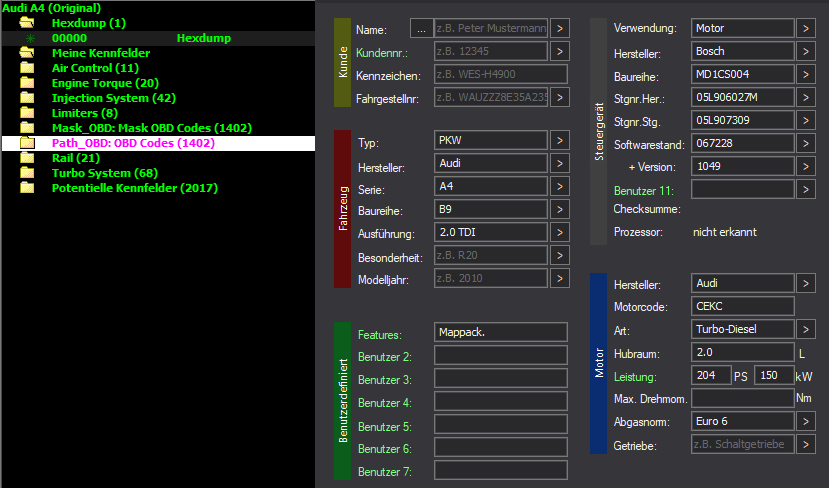
Task: Open the Baureihe MD1CS004 arrow button
Action: [806, 74]
